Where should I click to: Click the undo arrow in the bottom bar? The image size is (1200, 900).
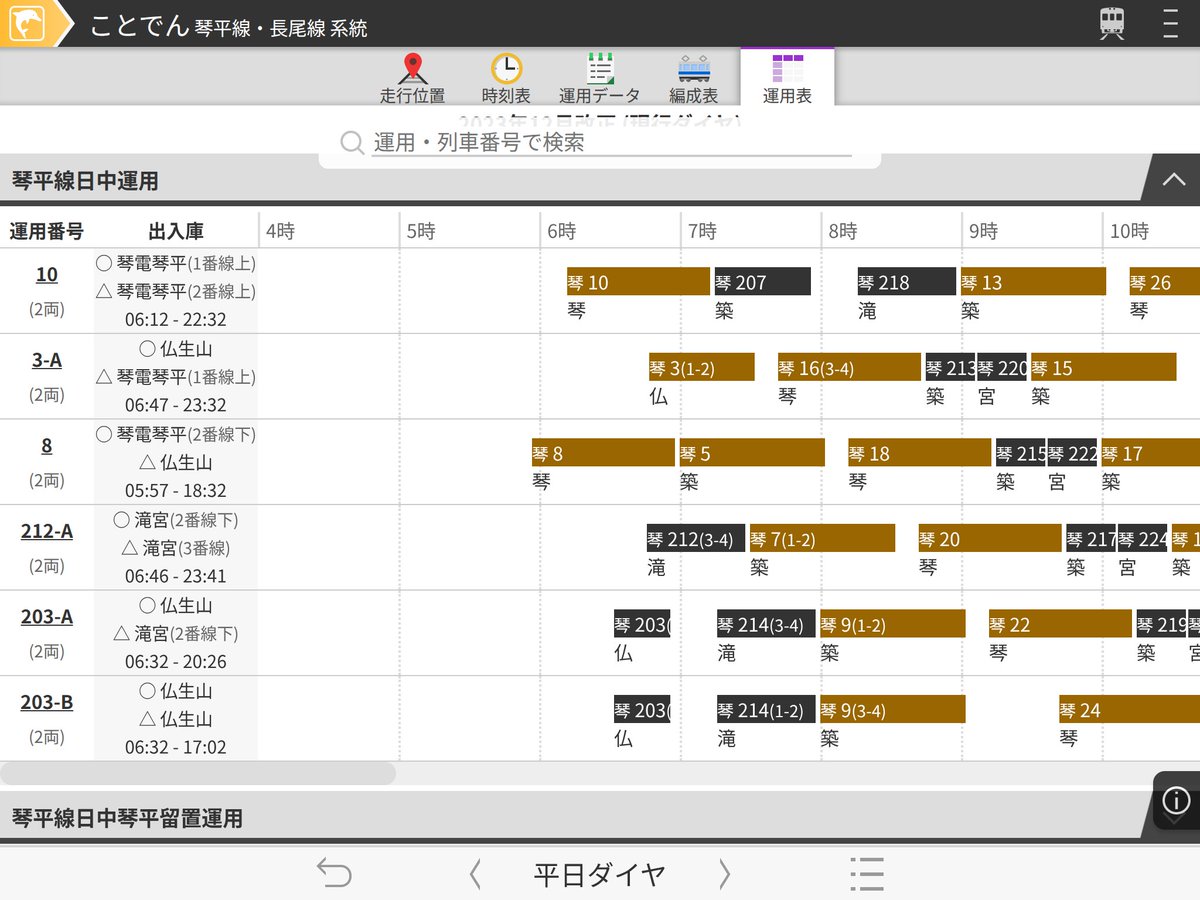pyautogui.click(x=334, y=871)
